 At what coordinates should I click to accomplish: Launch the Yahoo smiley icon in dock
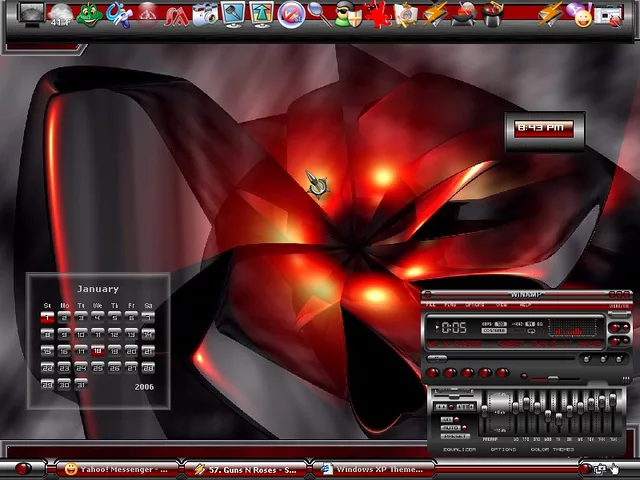click(579, 14)
